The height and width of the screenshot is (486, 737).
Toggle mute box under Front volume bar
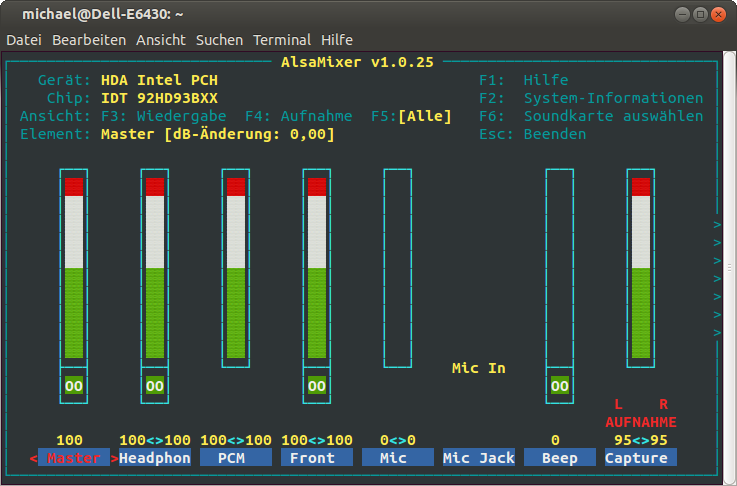click(x=317, y=386)
